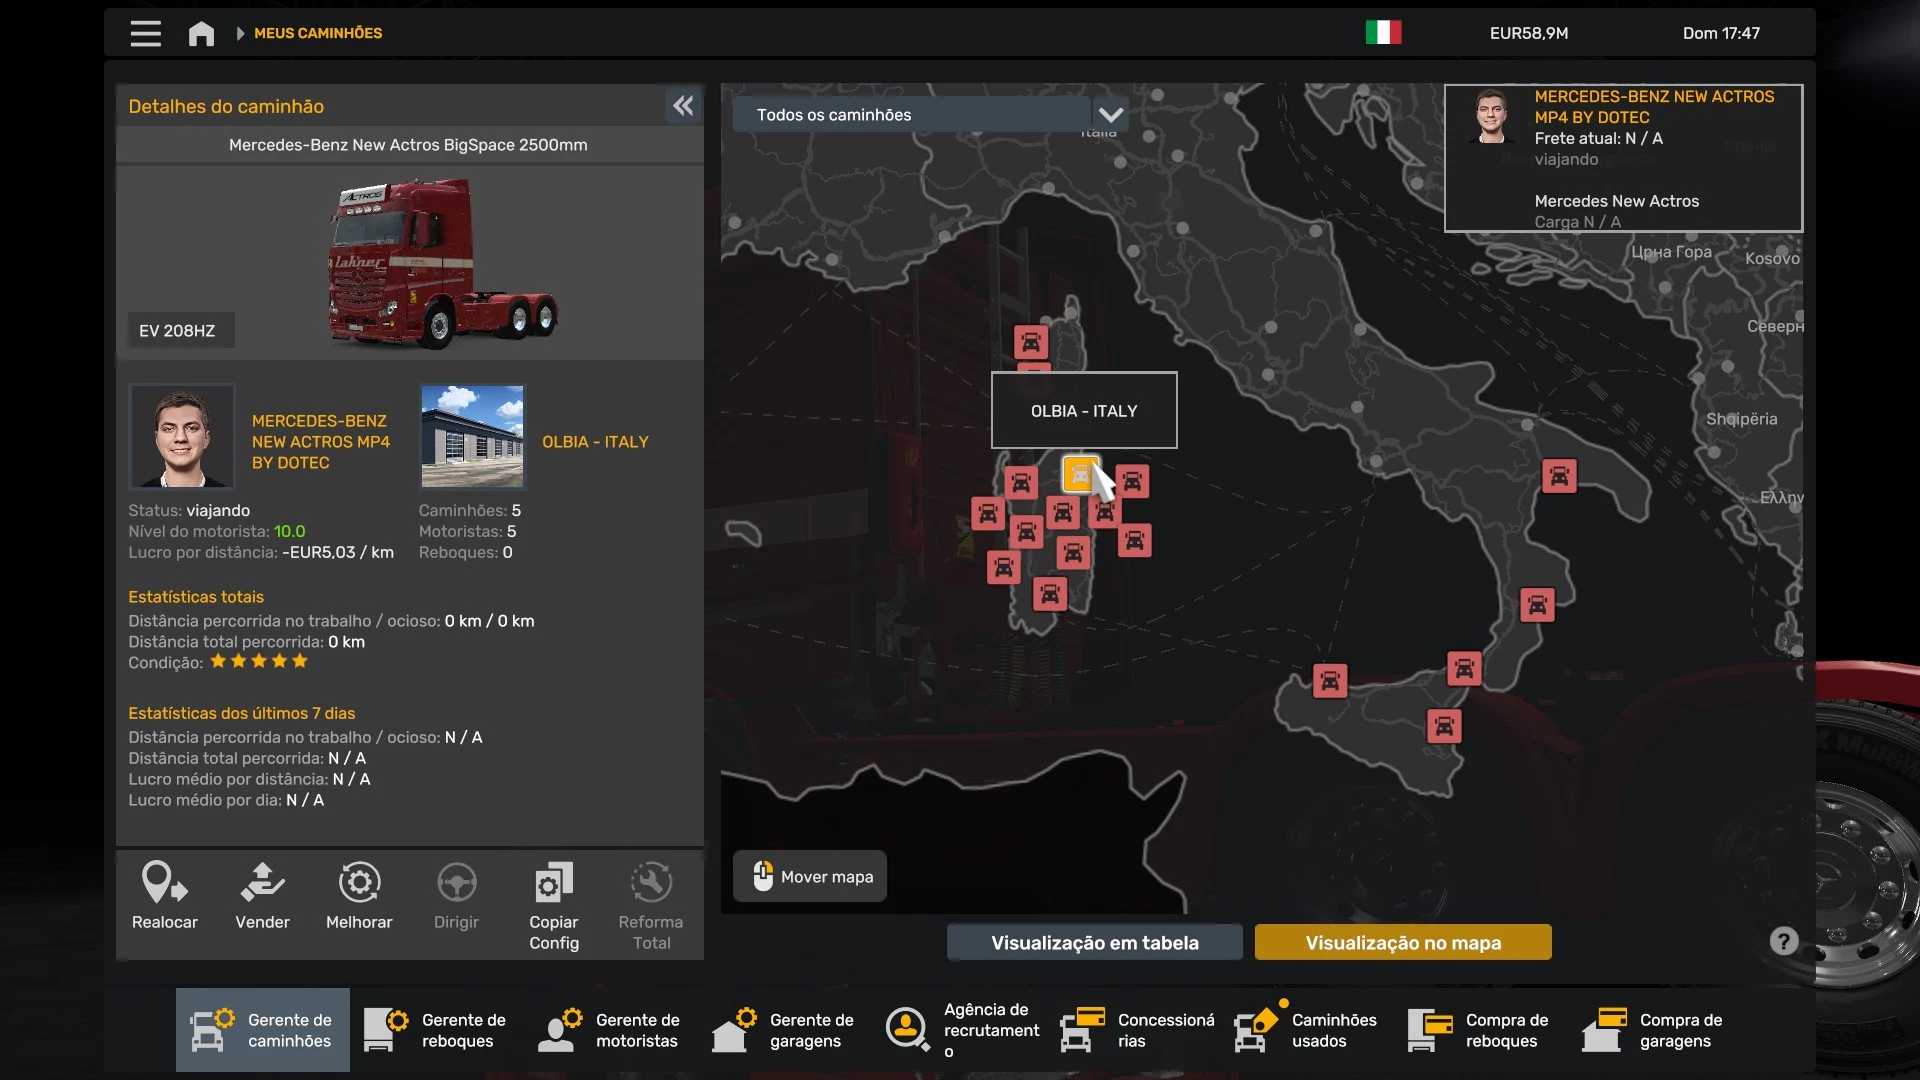Select the truck marker in Calabria
Viewport: 1920px width, 1080px height.
tap(1537, 605)
